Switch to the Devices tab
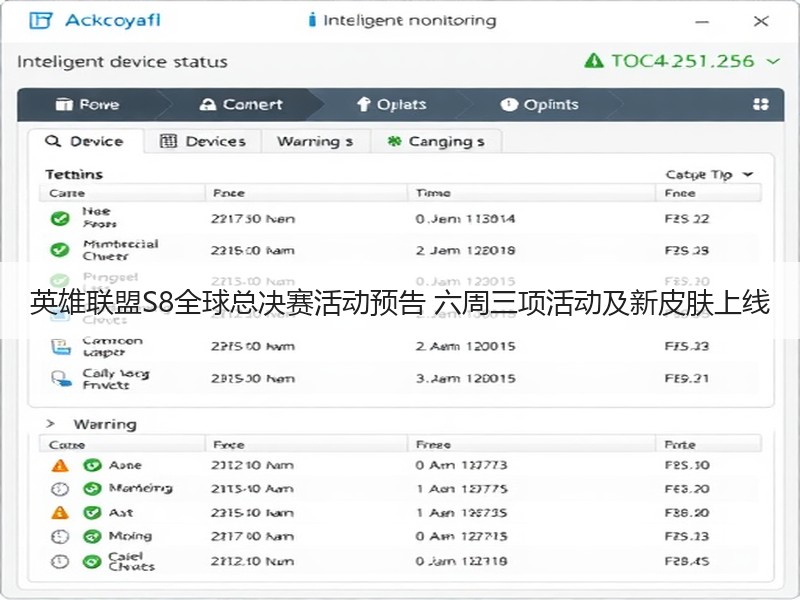Image resolution: width=800 pixels, height=600 pixels. pyautogui.click(x=203, y=141)
